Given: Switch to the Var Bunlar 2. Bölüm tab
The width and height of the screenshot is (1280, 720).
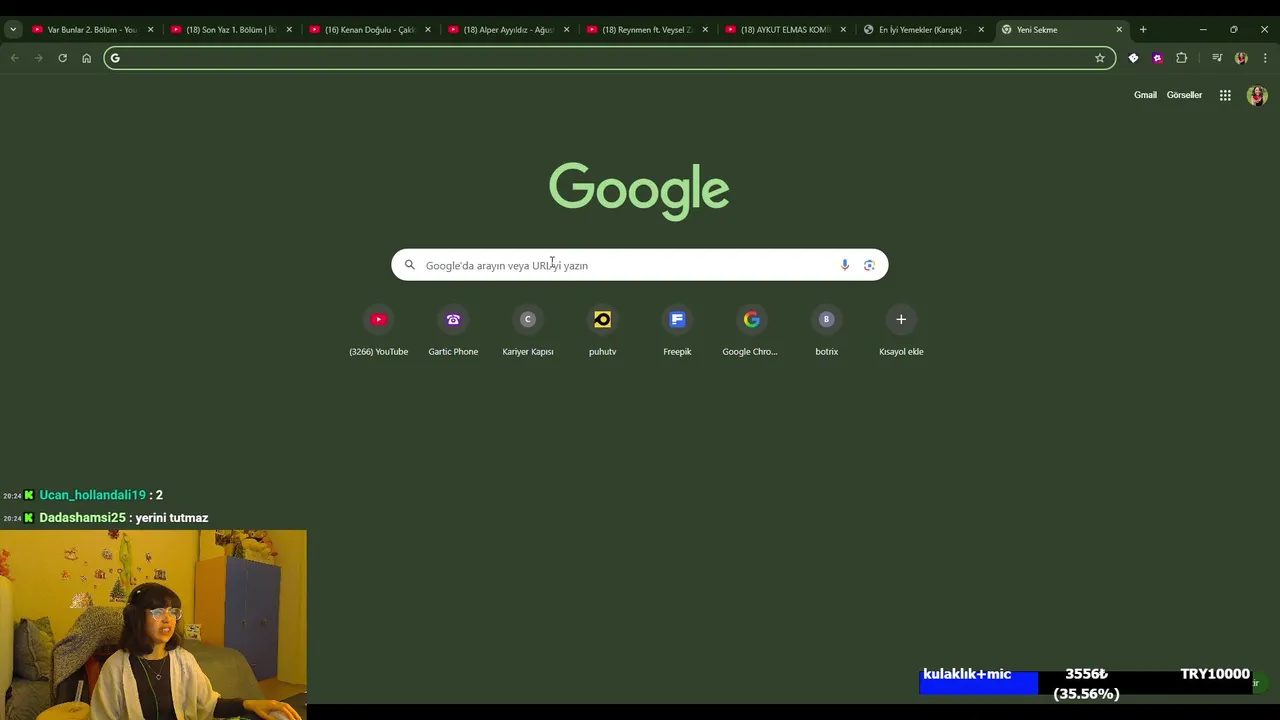Looking at the screenshot, I should click(x=92, y=30).
